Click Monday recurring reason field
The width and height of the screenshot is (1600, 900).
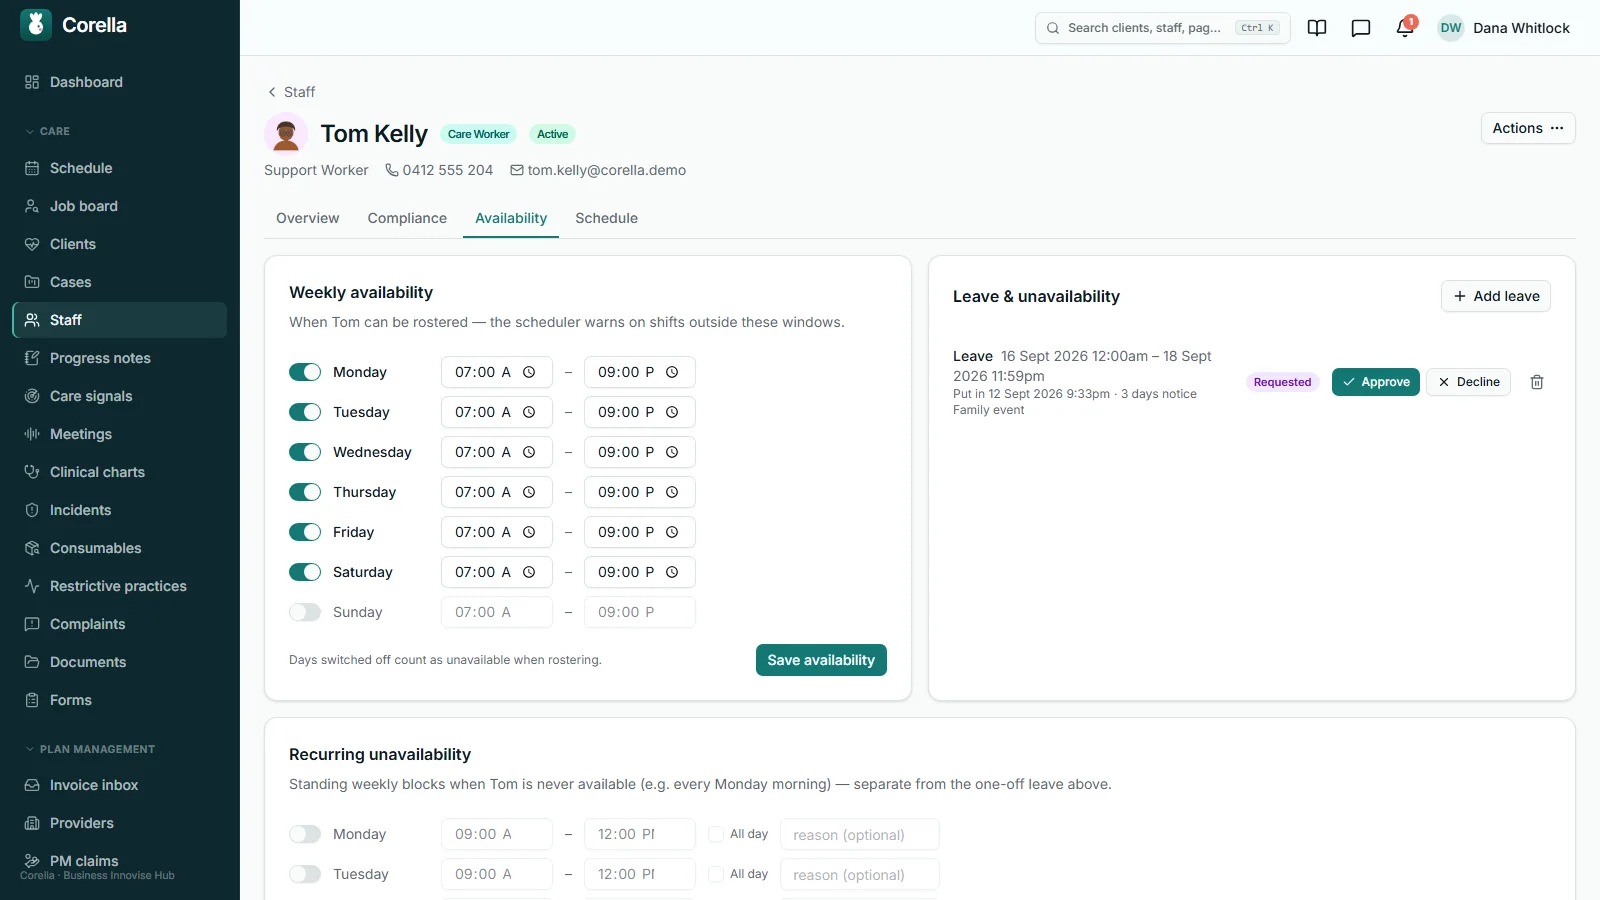(x=860, y=834)
